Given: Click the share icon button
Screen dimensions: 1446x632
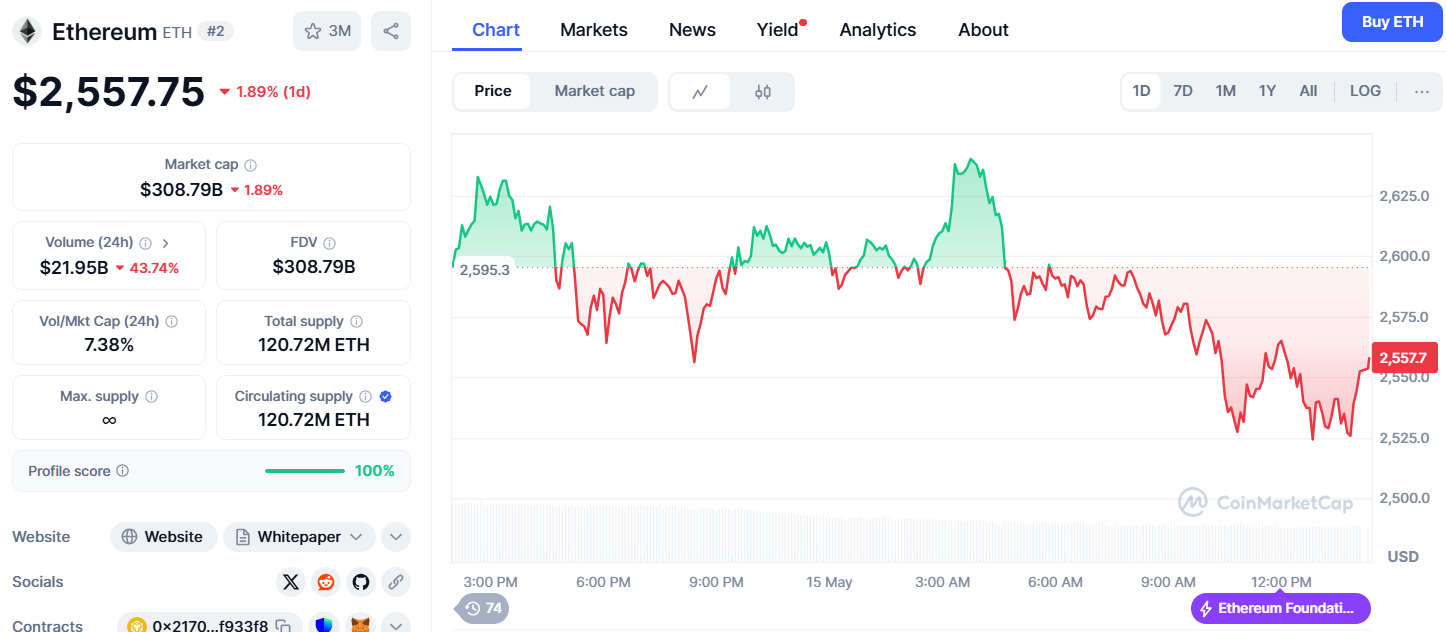Looking at the screenshot, I should coord(391,31).
